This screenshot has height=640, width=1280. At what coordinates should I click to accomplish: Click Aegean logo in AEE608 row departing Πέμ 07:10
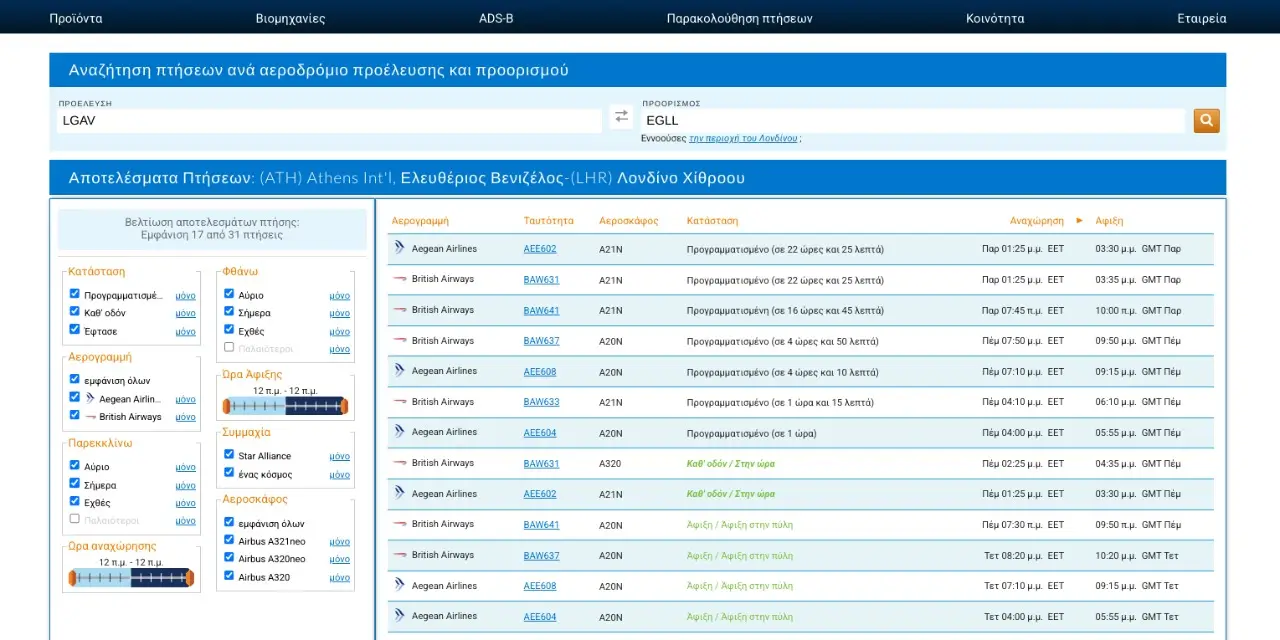[x=400, y=371]
